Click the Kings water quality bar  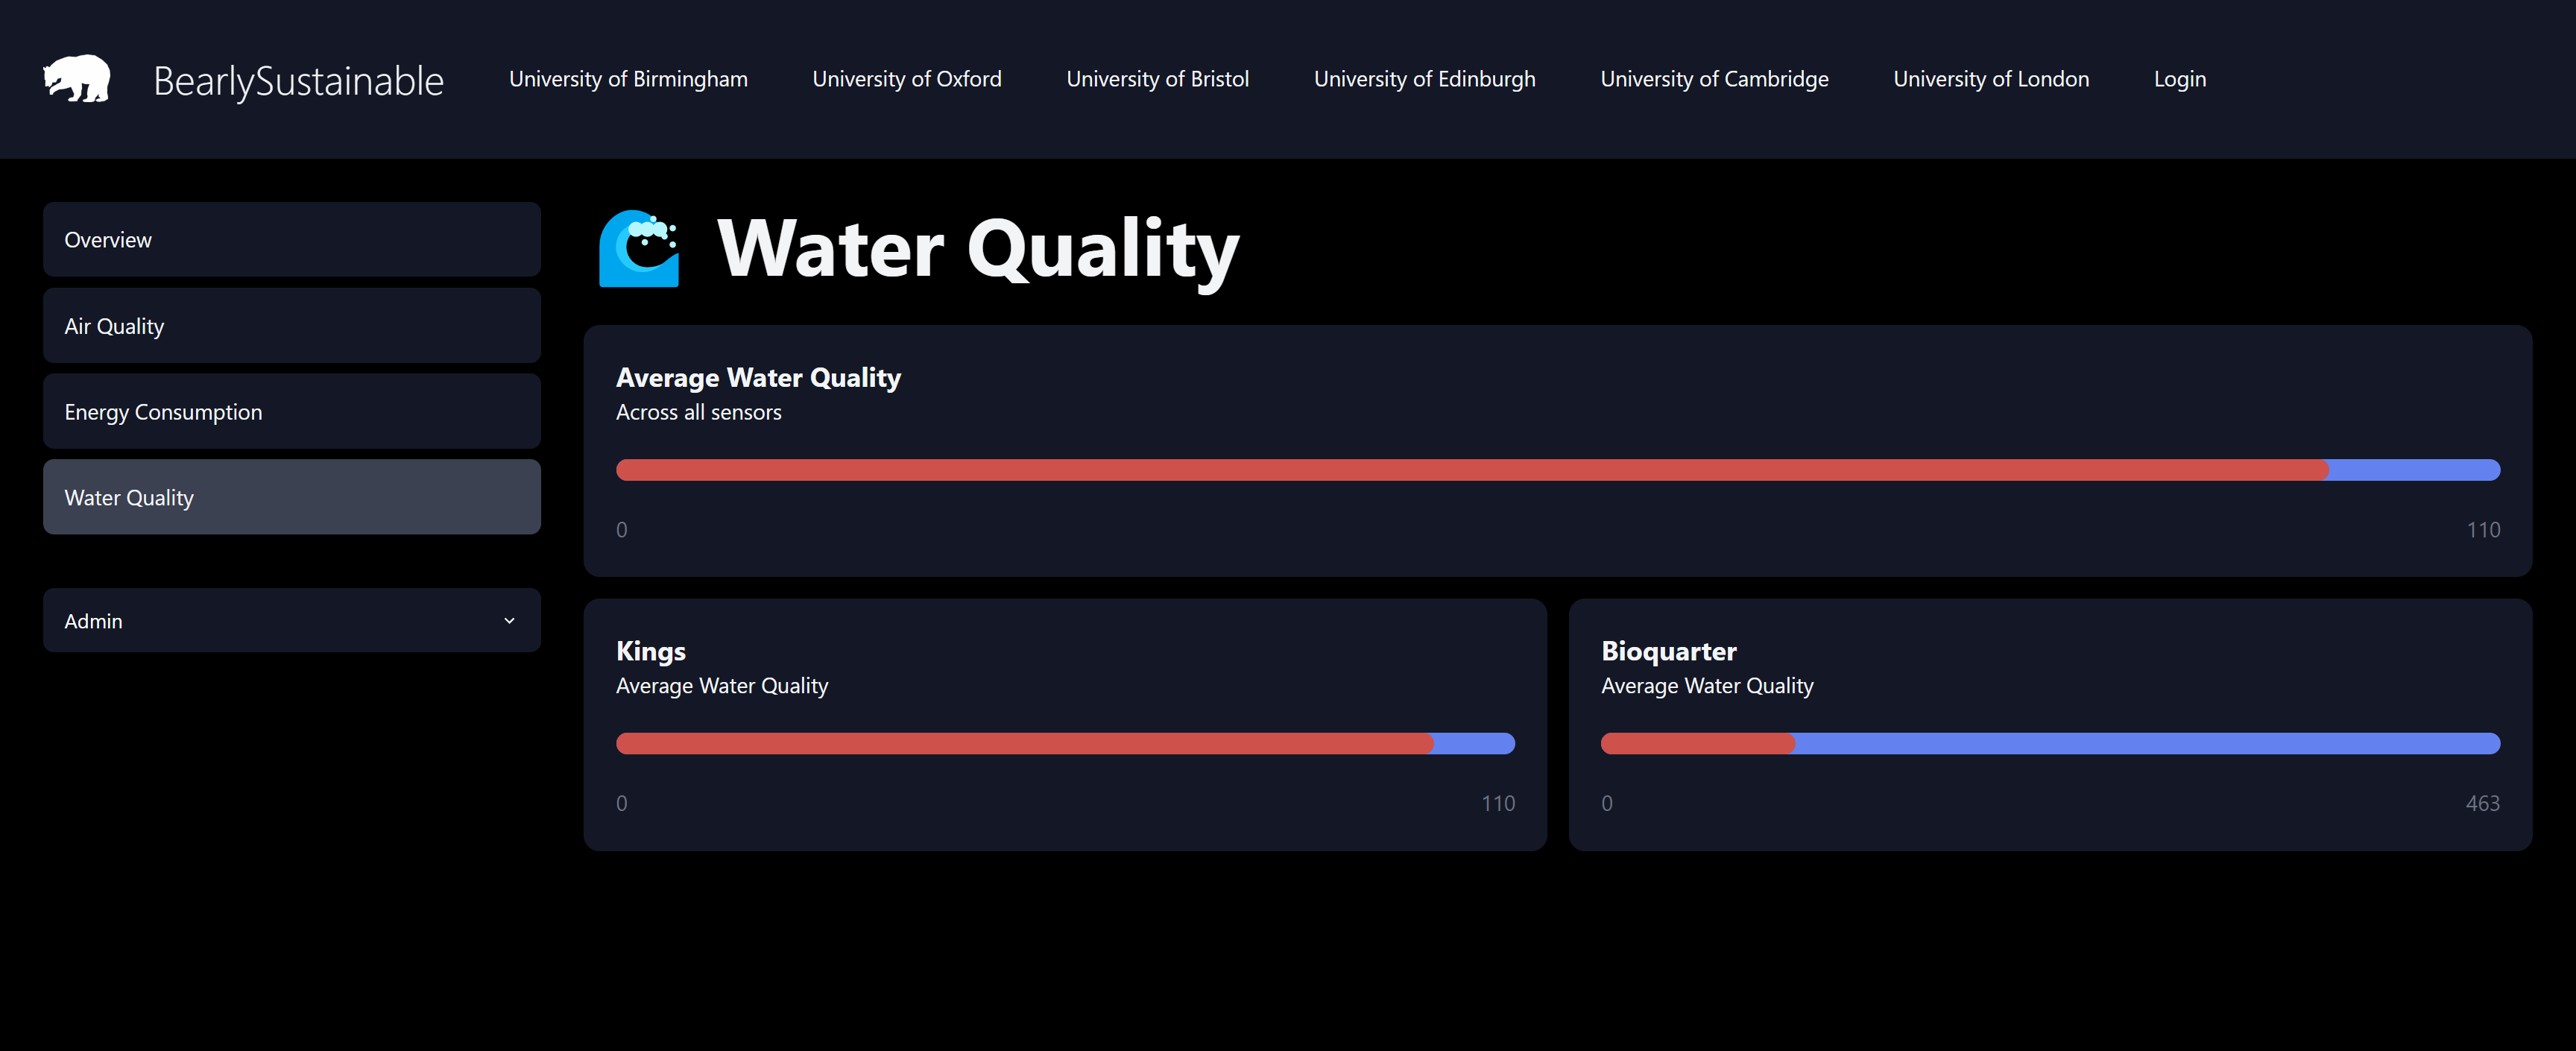click(x=1065, y=744)
